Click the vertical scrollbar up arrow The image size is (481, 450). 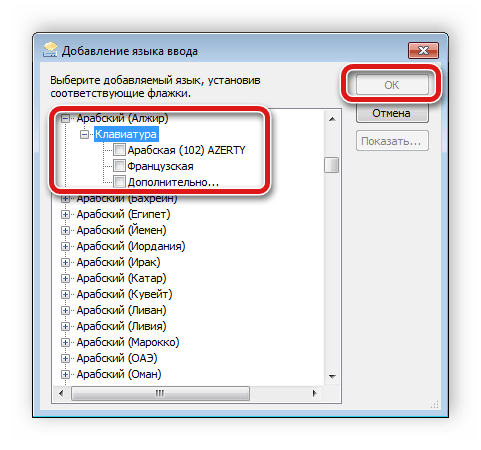332,119
